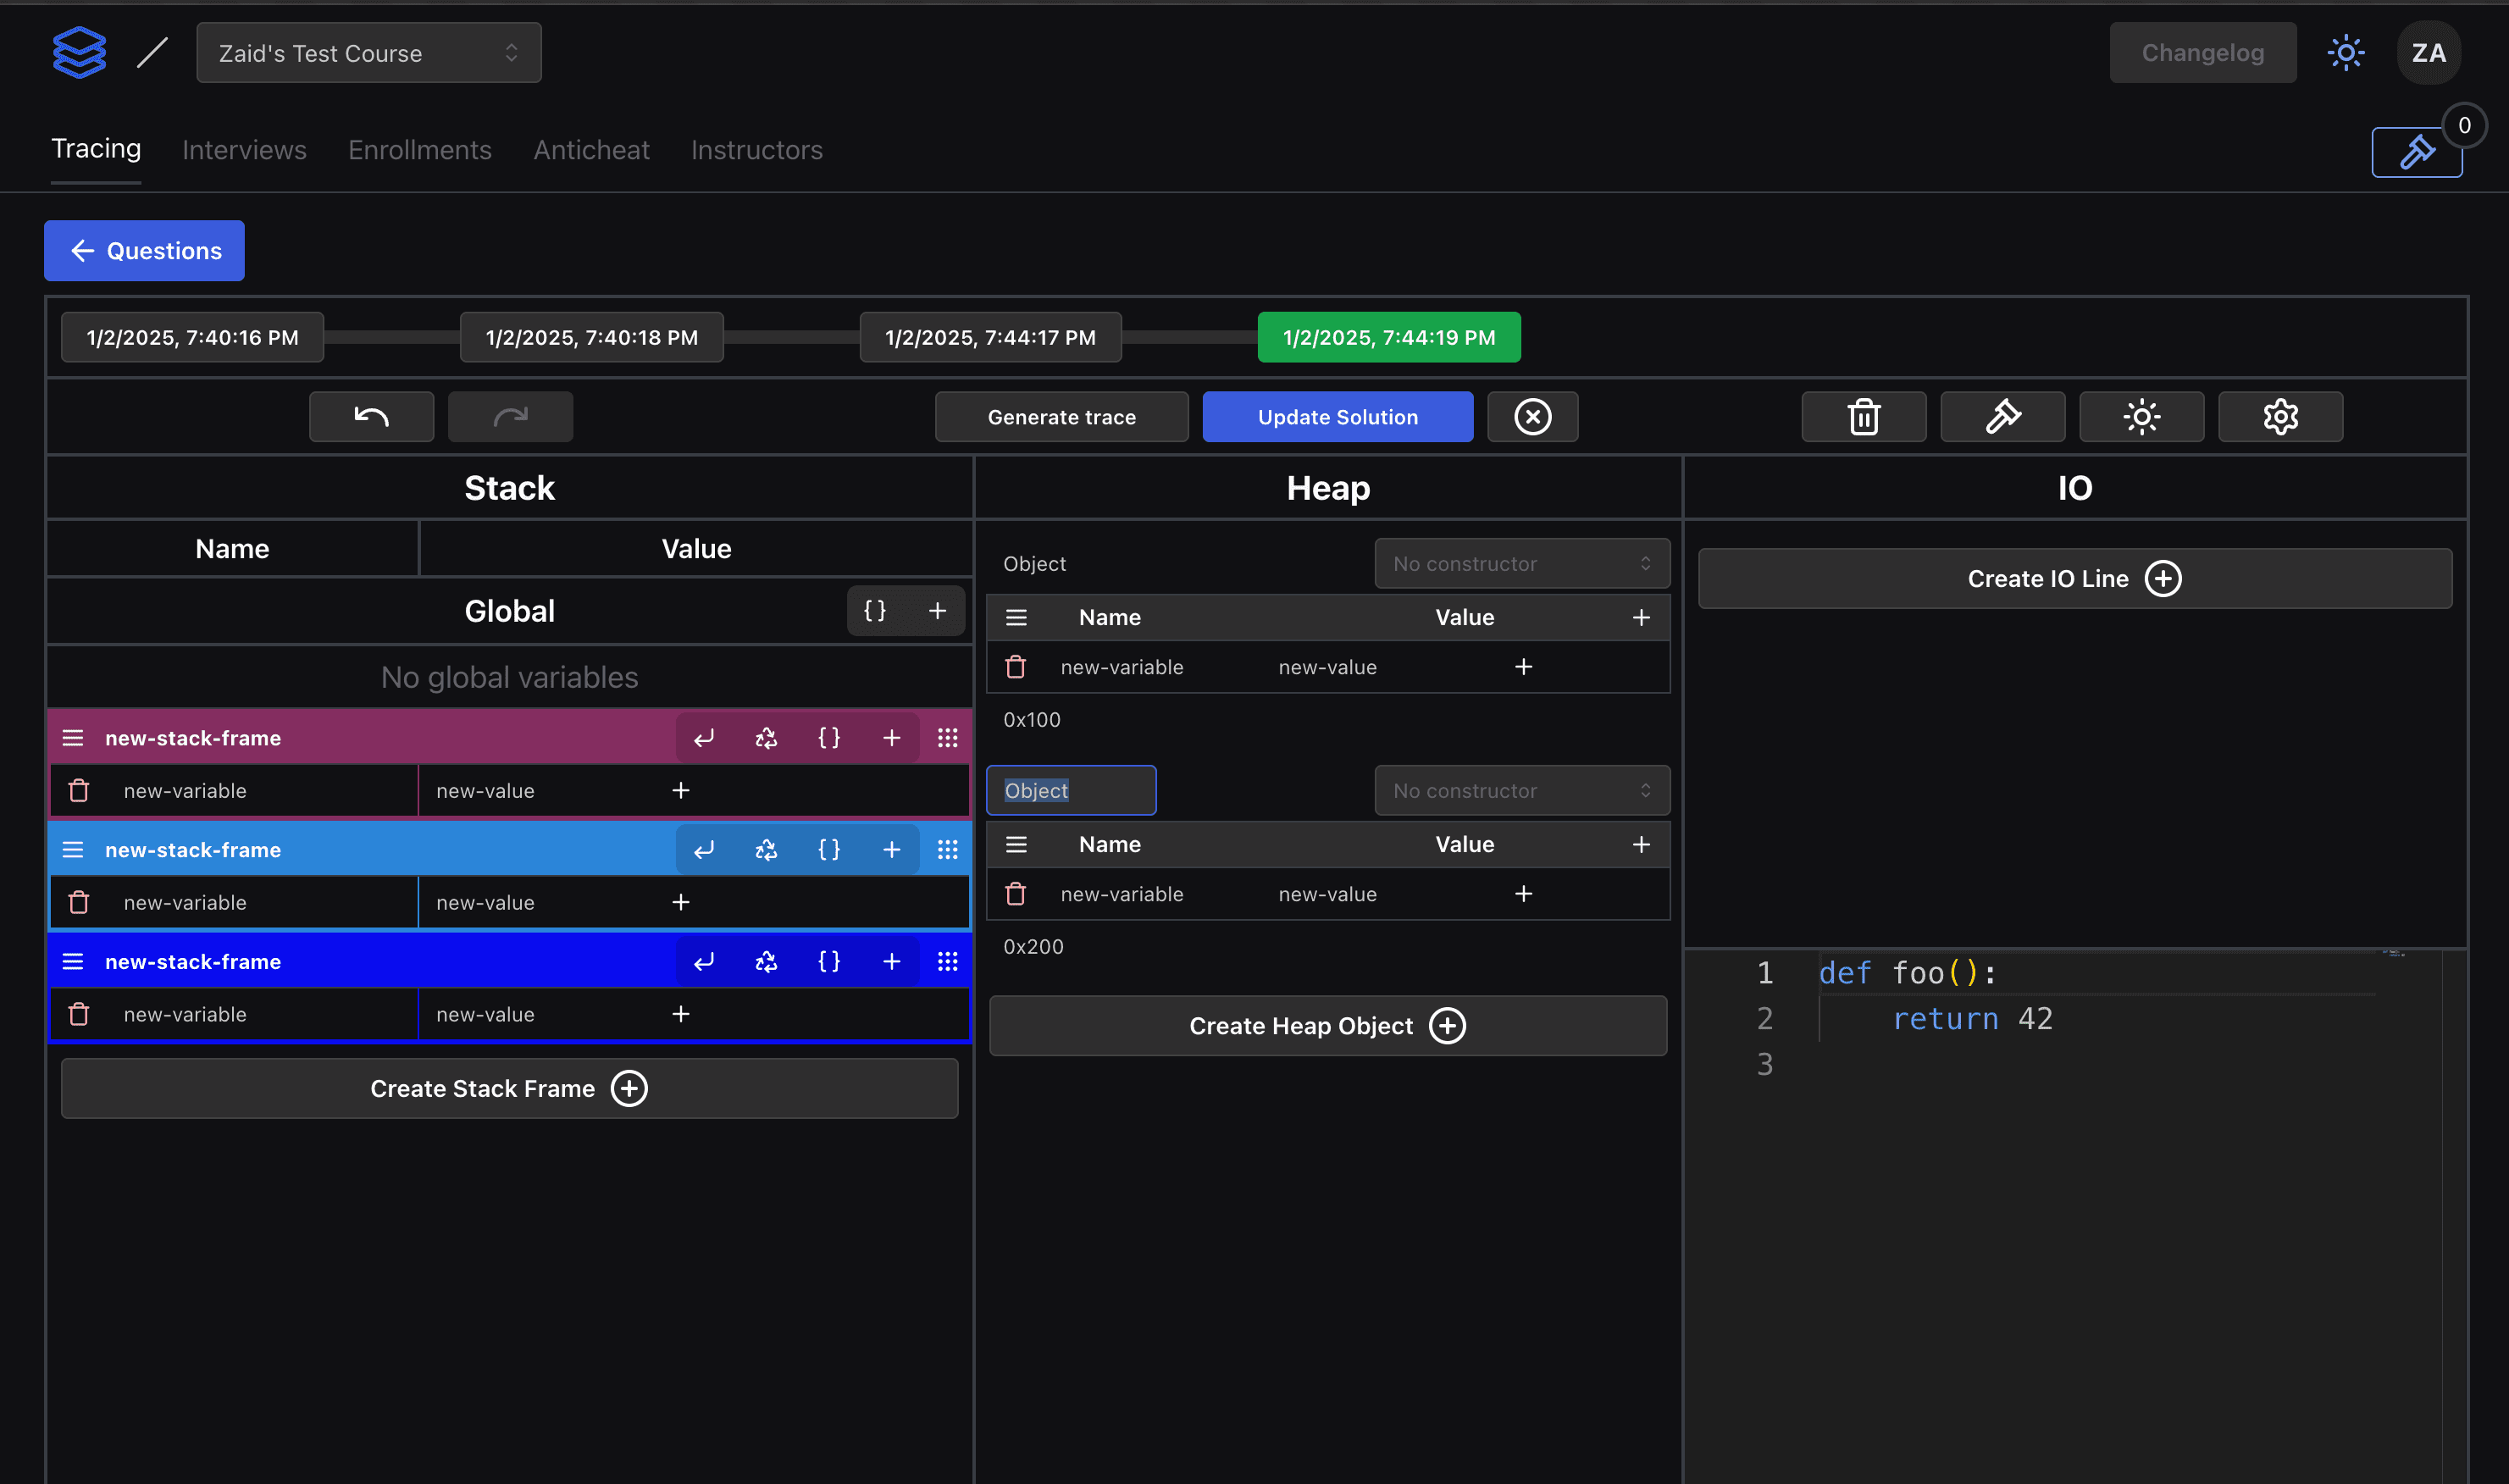
Task: Select the Interviews tab
Action: pos(244,150)
